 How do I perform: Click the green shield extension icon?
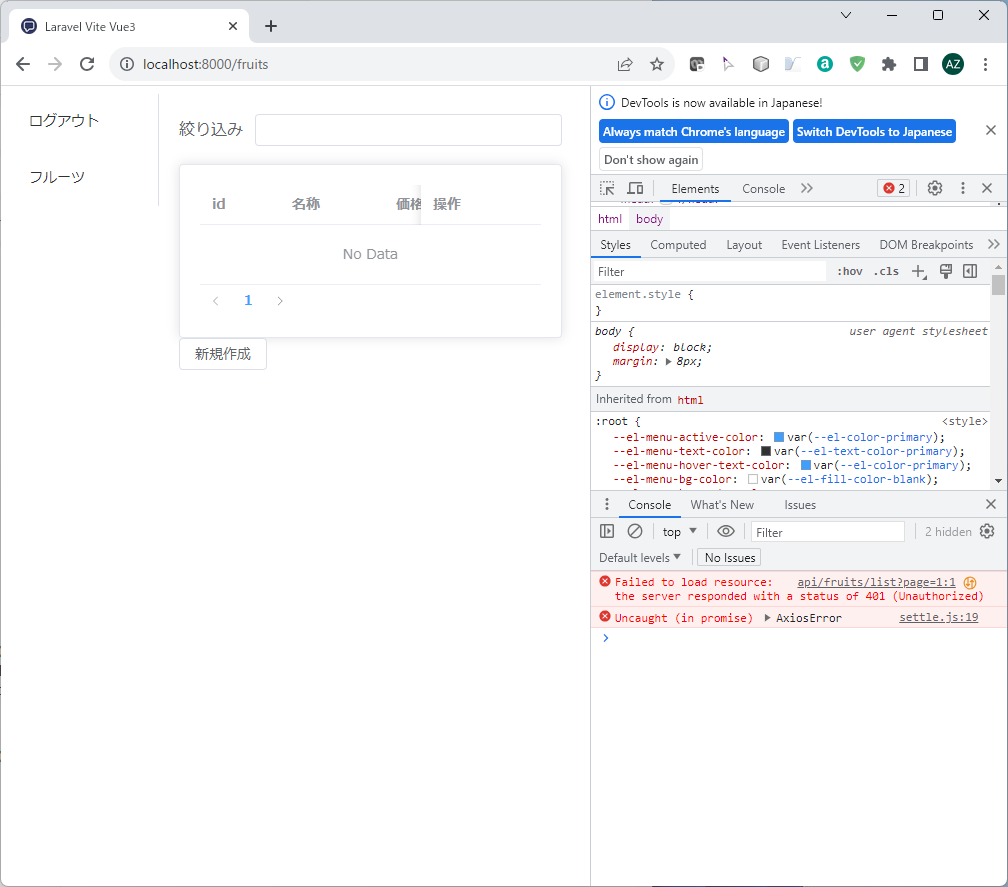857,64
